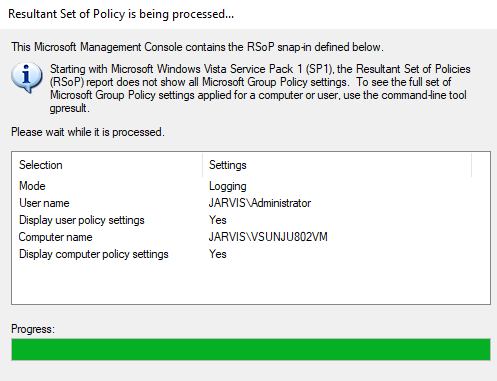The image size is (497, 381).
Task: Click the Please wait while it is processed text
Action: 88,132
